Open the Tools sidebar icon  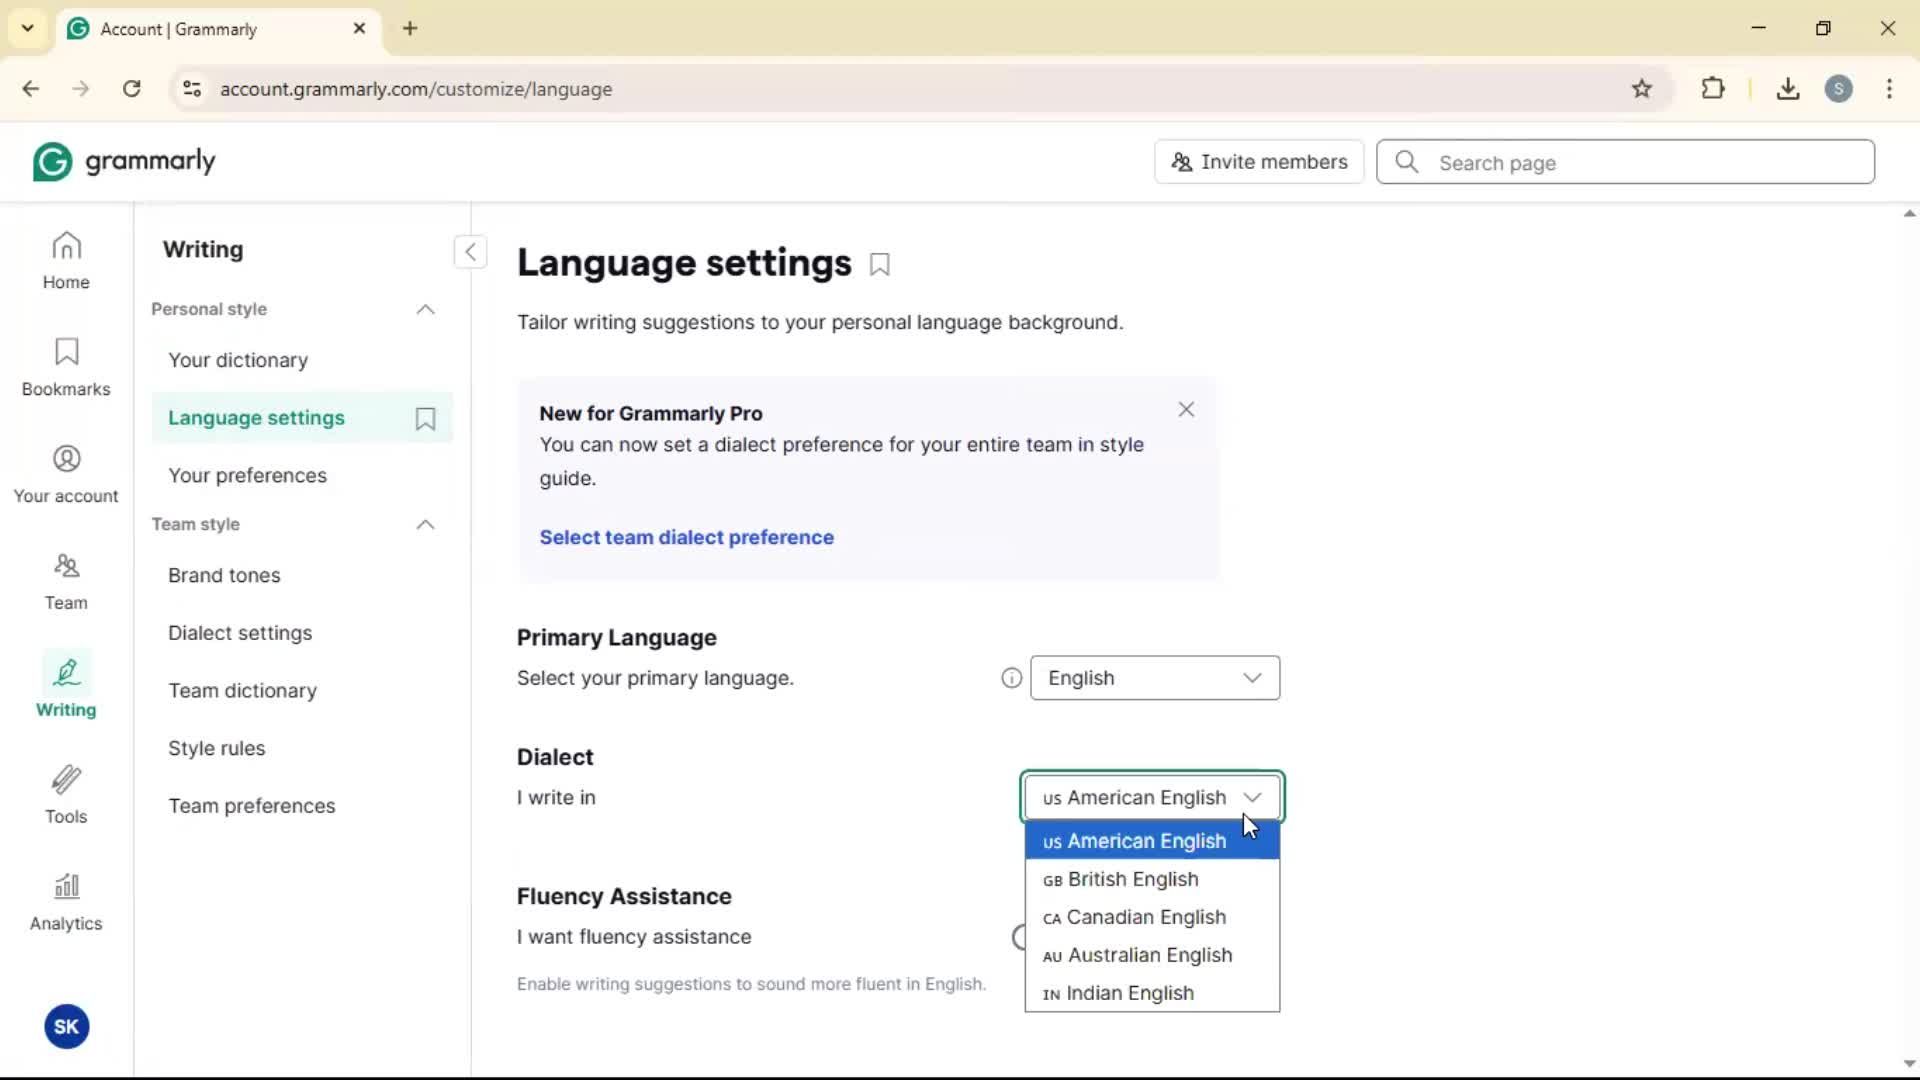tap(66, 795)
